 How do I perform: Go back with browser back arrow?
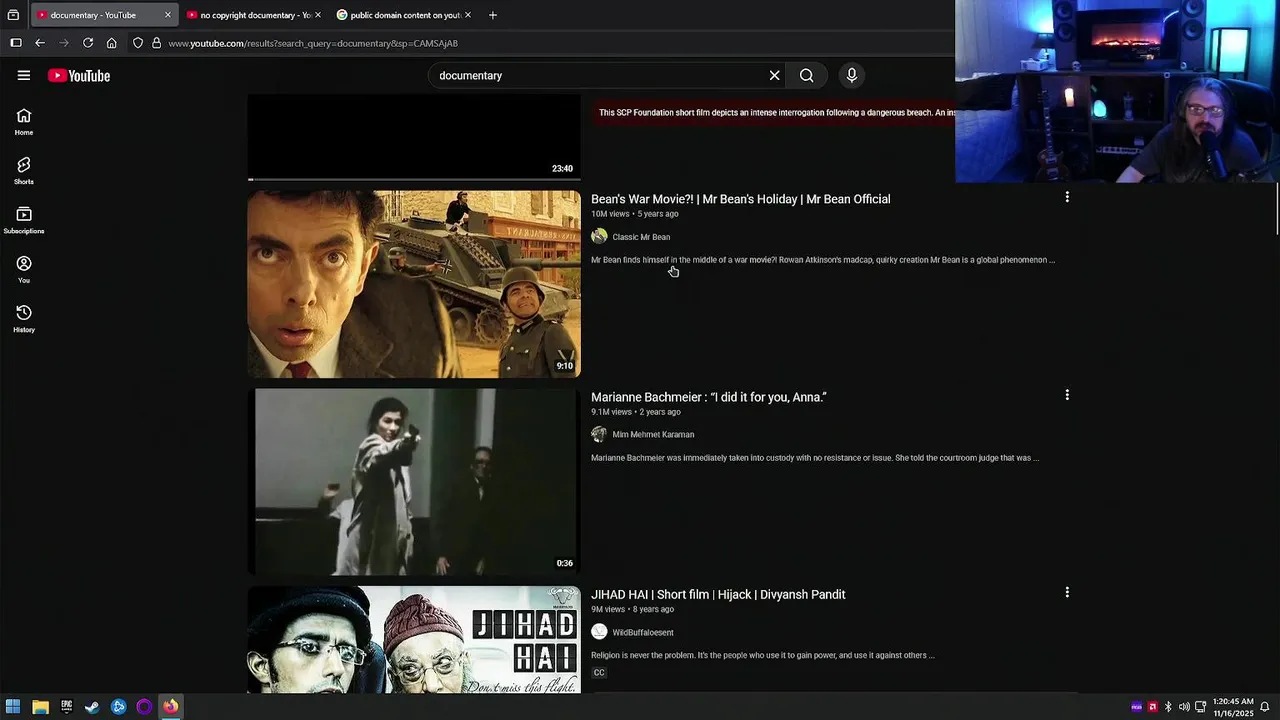pyautogui.click(x=40, y=43)
